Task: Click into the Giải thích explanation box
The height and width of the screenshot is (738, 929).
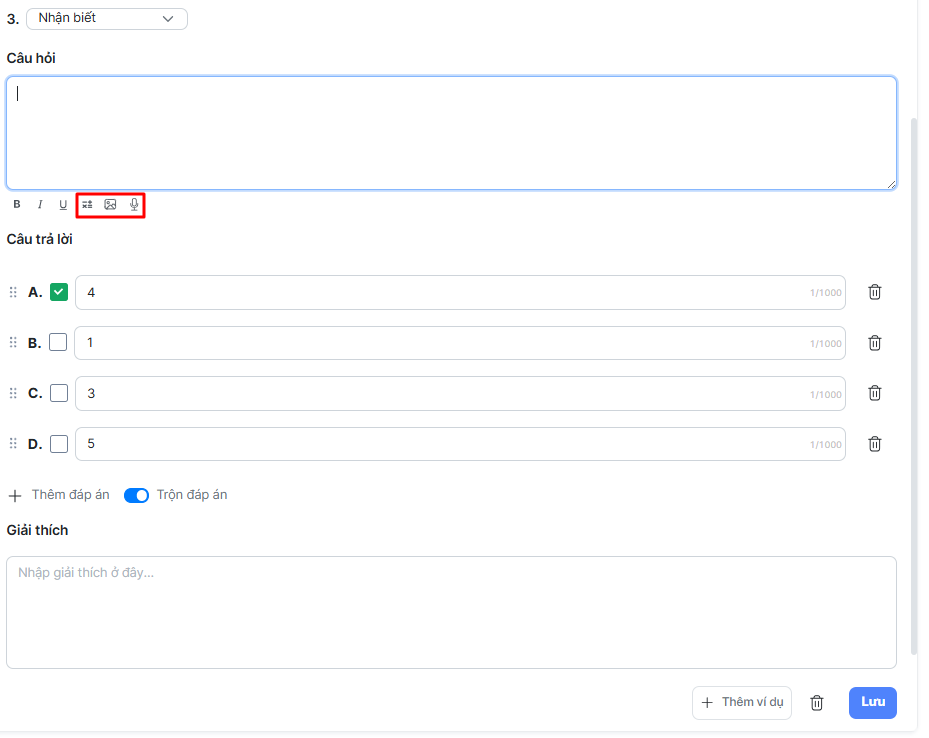Action: coord(450,612)
